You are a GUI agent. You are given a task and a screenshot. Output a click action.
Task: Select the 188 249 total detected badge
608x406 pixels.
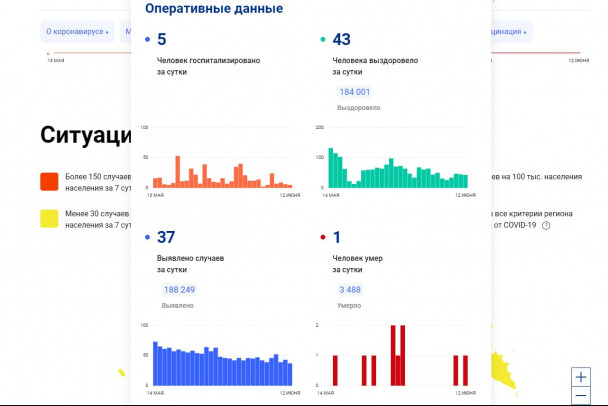coord(181,289)
